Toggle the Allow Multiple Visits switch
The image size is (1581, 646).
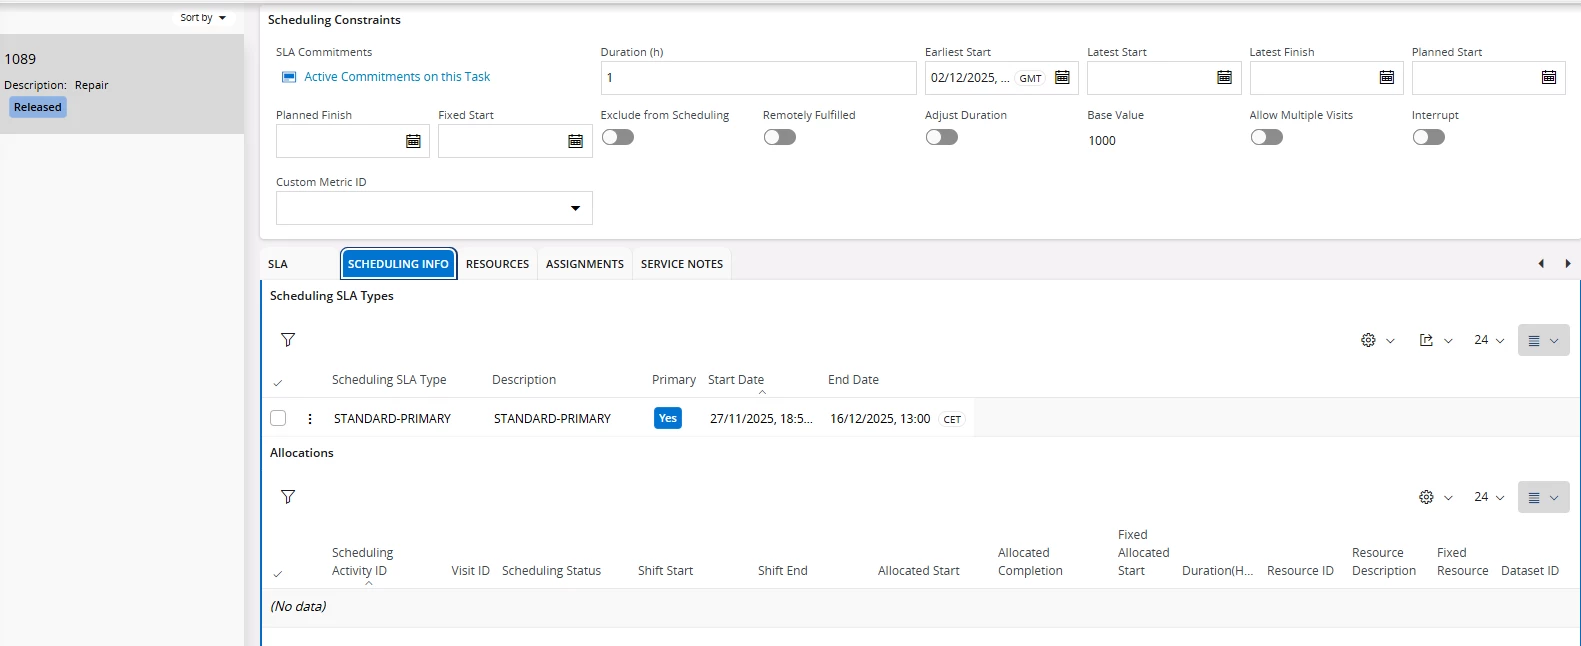point(1267,137)
